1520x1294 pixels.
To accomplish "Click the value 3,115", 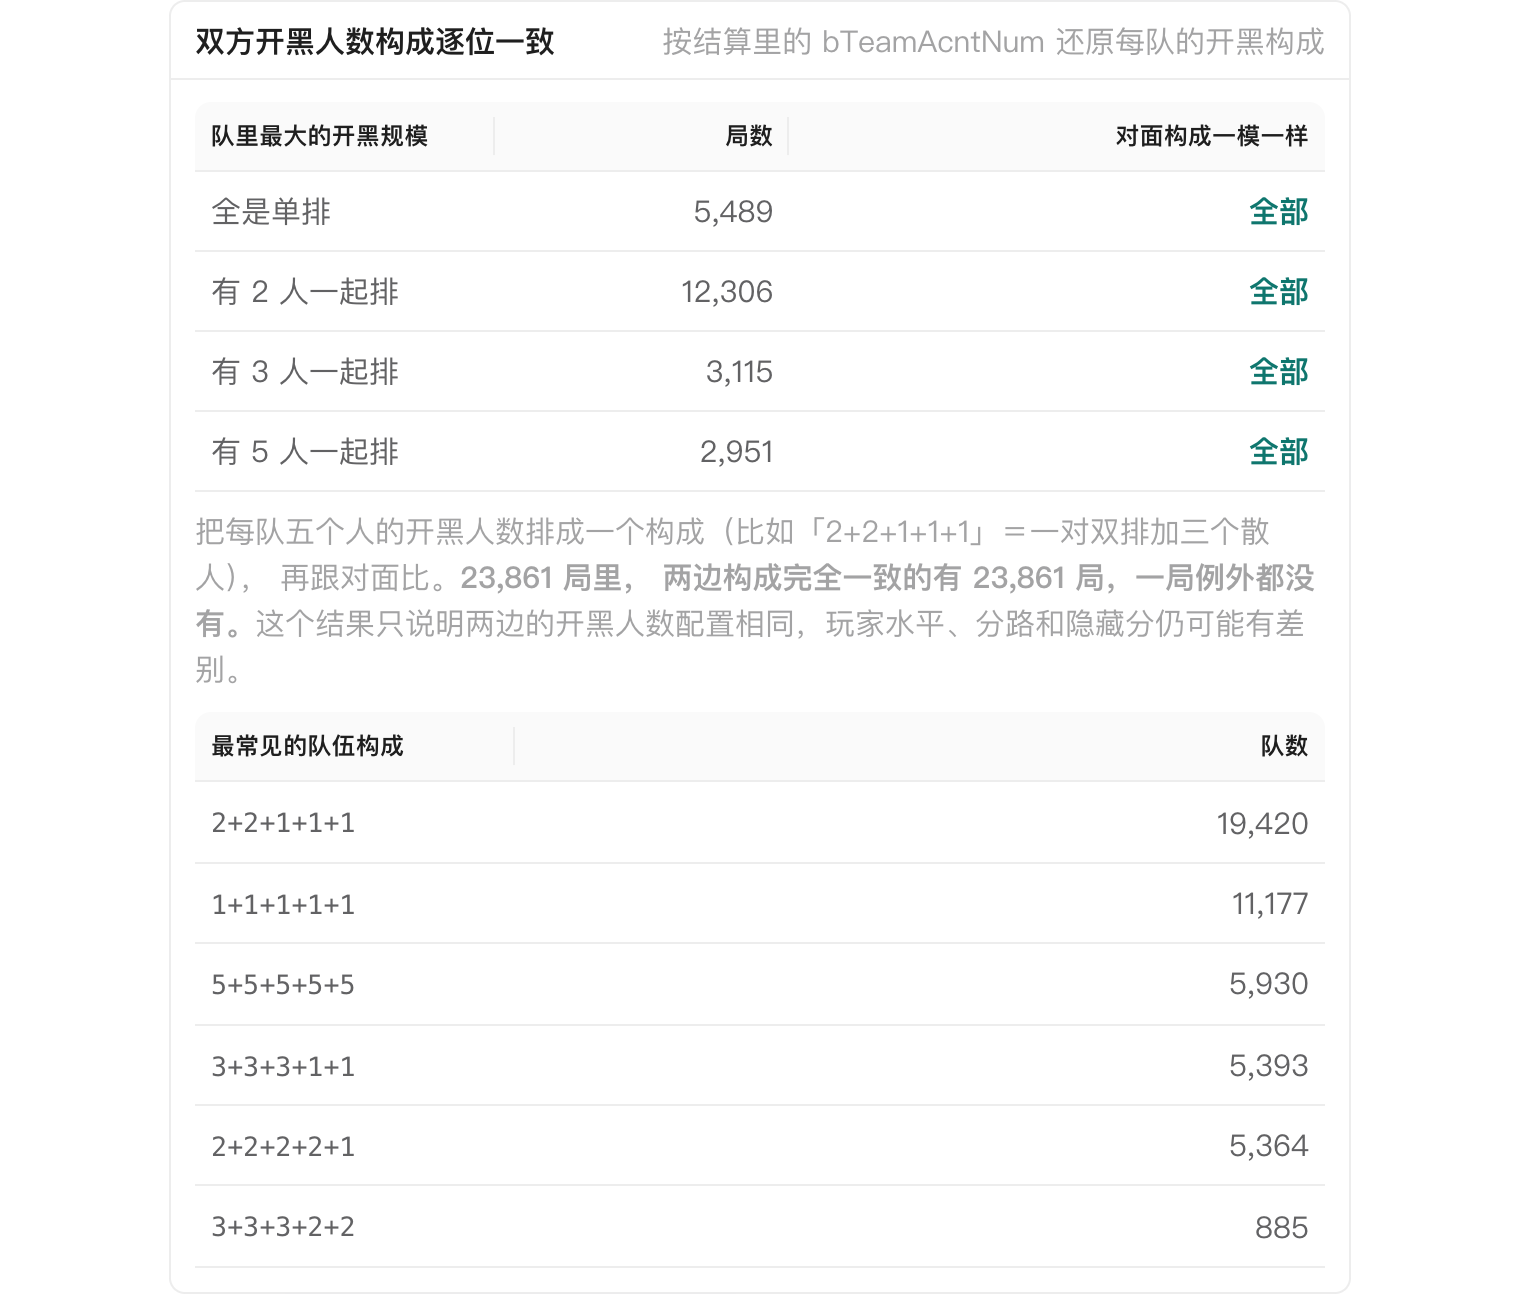I will pyautogui.click(x=739, y=372).
